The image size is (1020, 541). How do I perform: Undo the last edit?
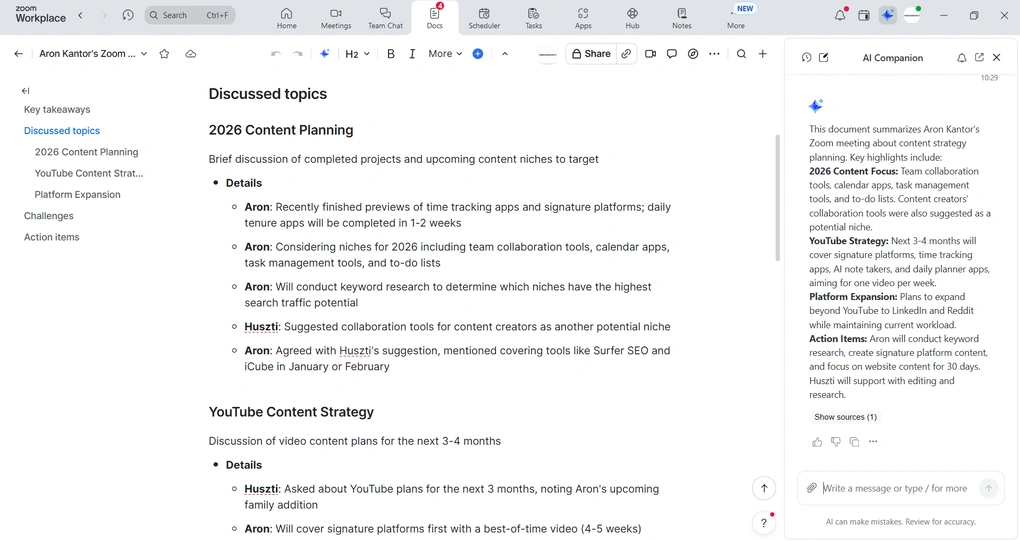pyautogui.click(x=276, y=54)
